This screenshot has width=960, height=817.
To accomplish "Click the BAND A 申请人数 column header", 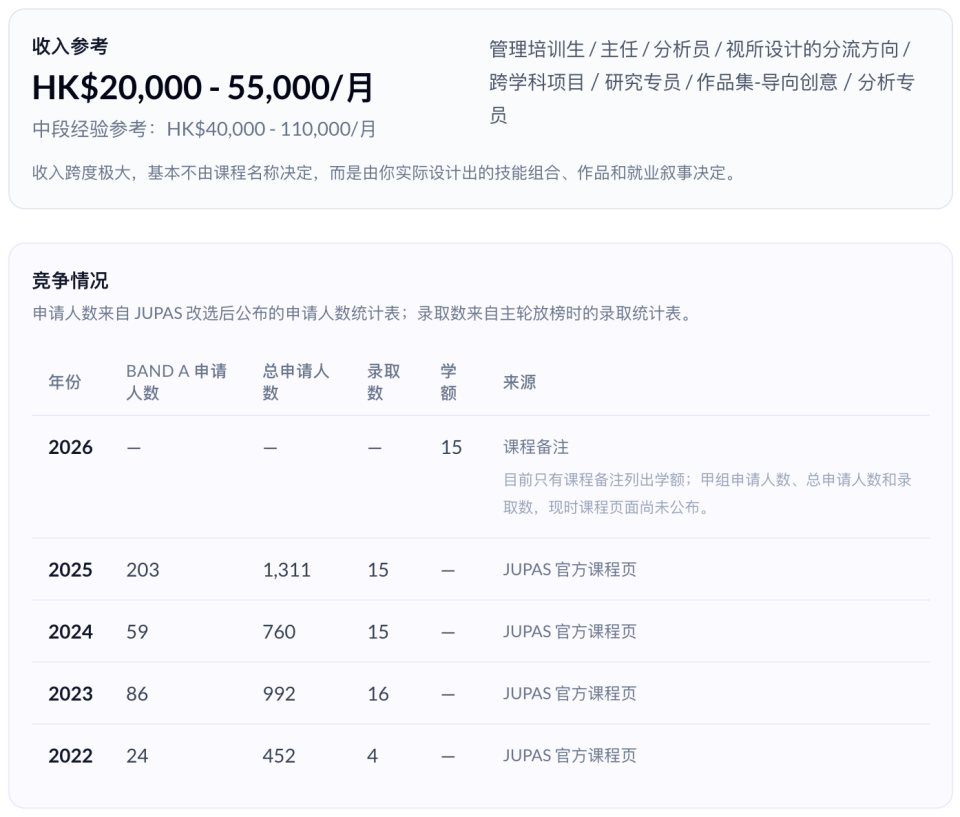I will click(x=176, y=382).
